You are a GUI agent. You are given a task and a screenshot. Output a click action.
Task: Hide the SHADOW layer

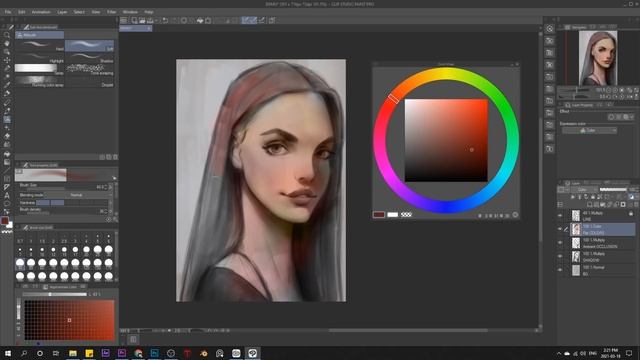pyautogui.click(x=560, y=256)
